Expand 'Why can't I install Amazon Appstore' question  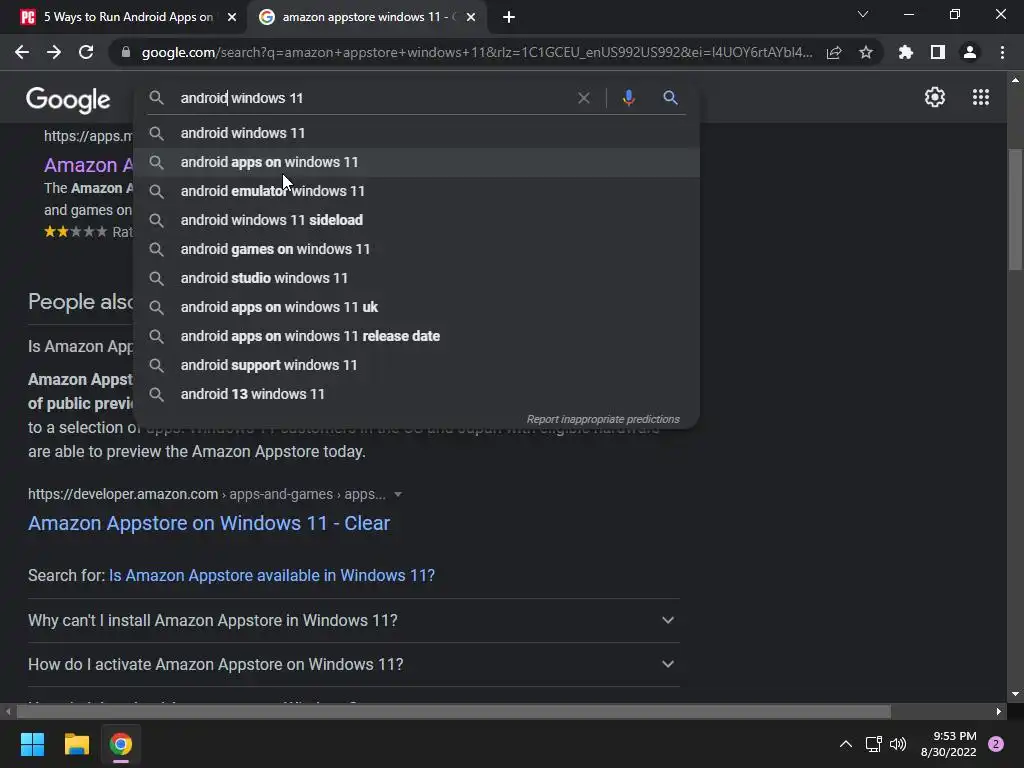click(x=353, y=620)
